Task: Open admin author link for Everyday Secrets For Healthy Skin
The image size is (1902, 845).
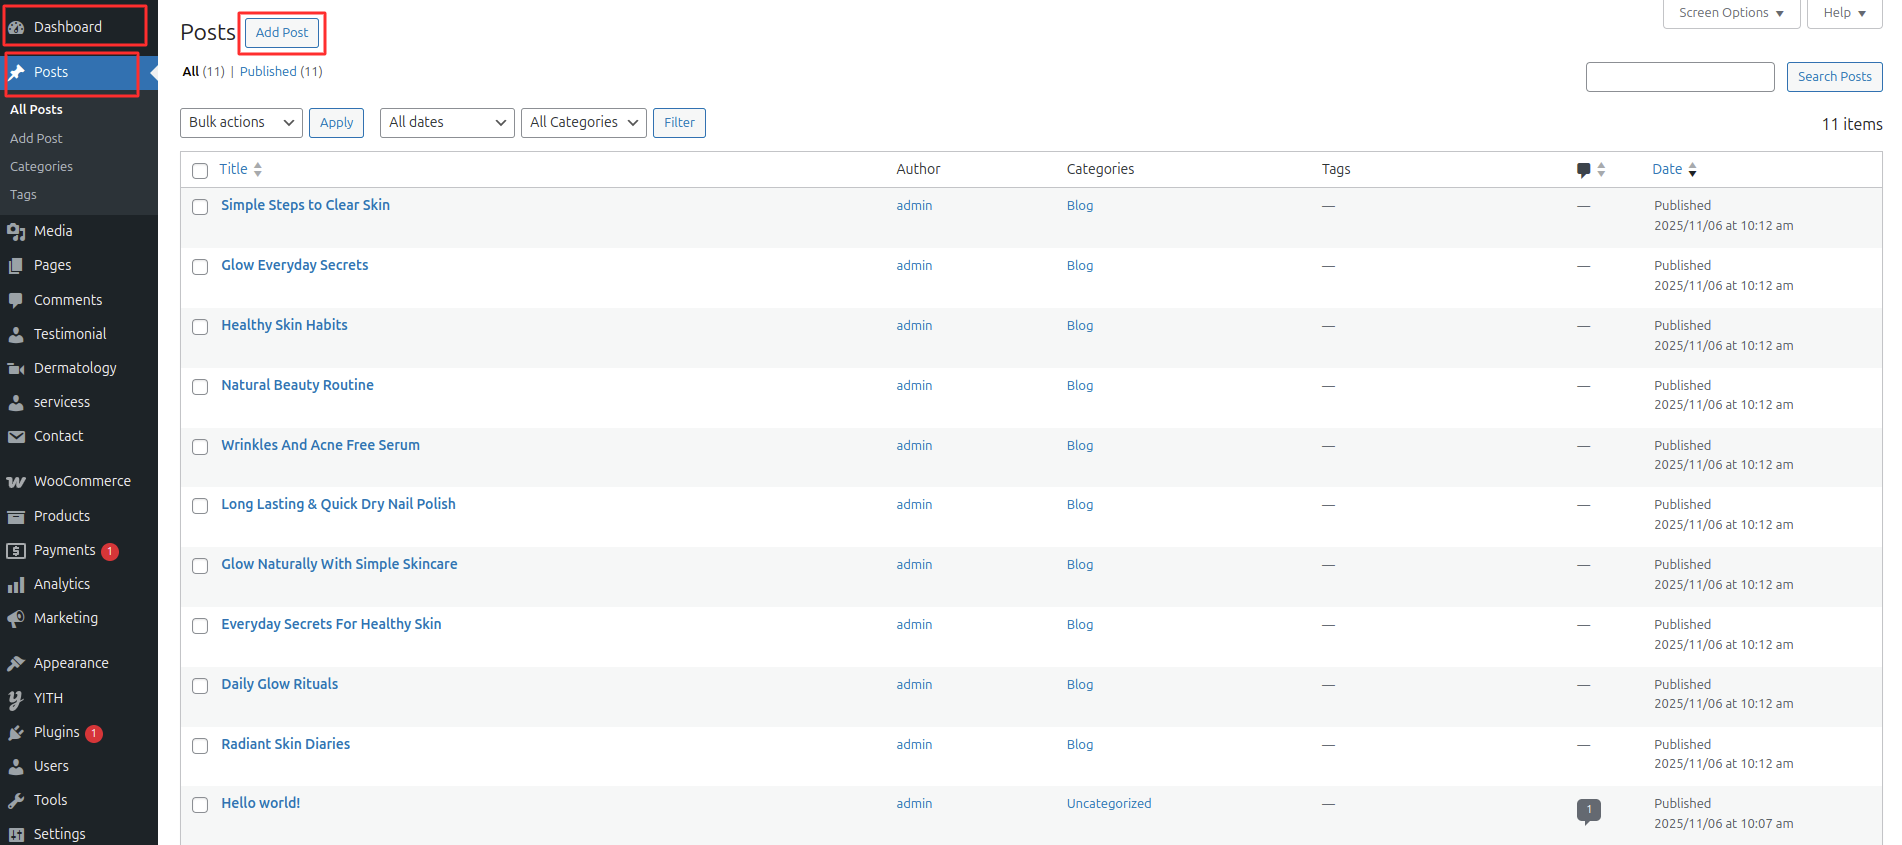Action: [914, 624]
